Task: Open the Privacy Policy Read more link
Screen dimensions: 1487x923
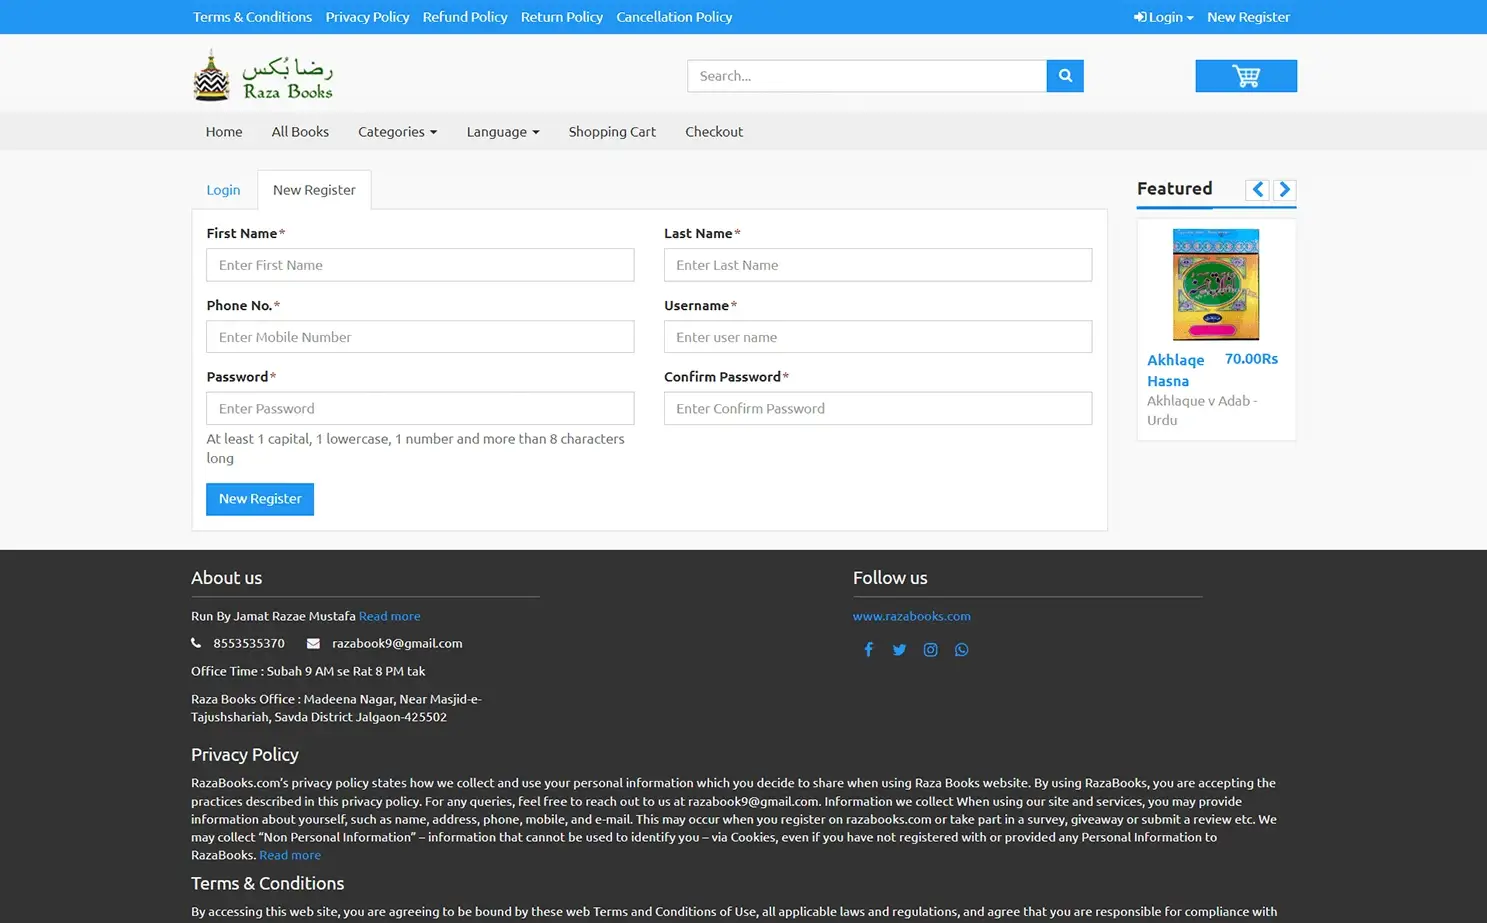Action: 289,855
